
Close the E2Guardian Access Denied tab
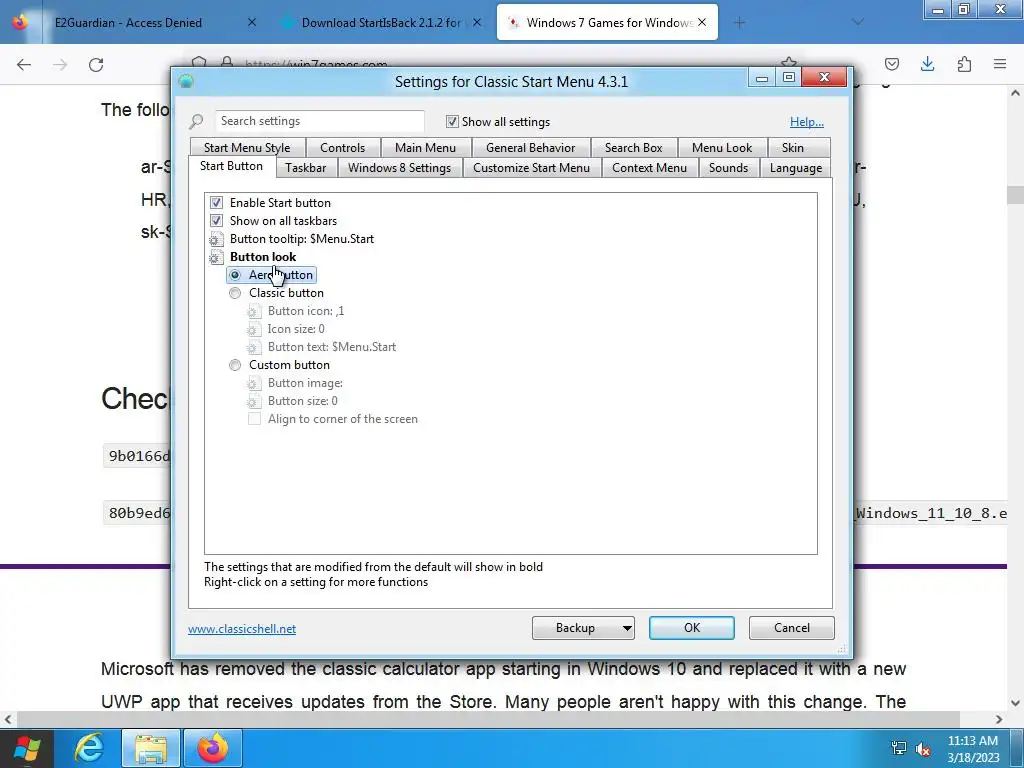(x=252, y=22)
